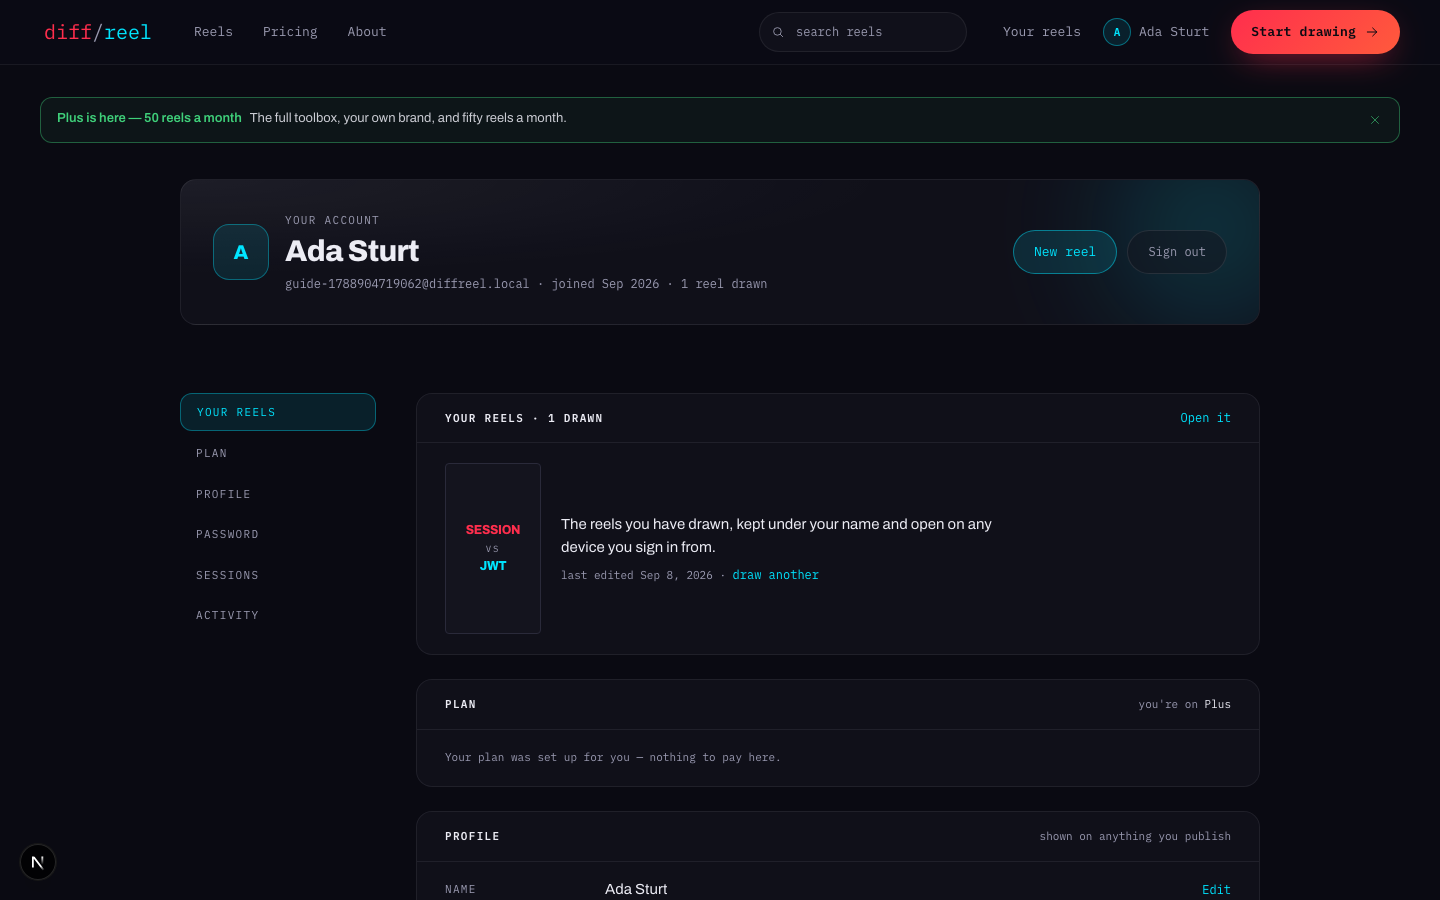The width and height of the screenshot is (1440, 900).
Task: Go to the Pricing page
Action: click(x=290, y=32)
